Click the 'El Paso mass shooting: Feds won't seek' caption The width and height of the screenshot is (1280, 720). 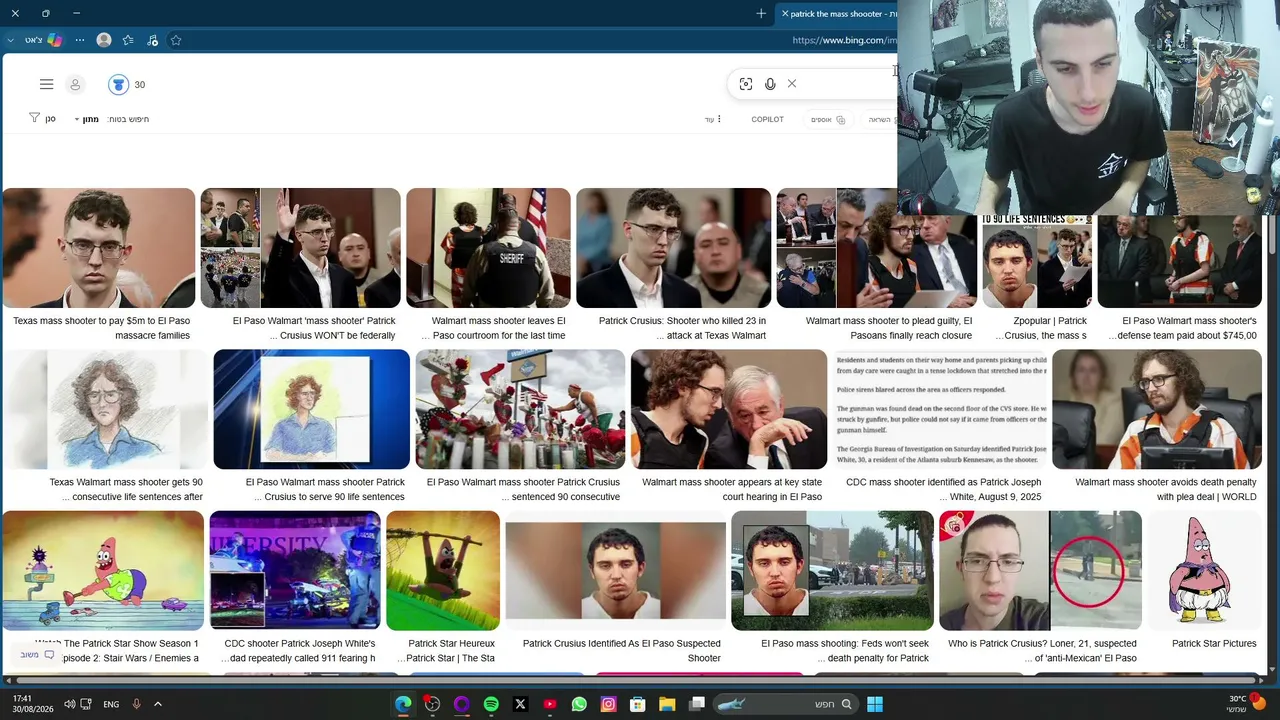pos(845,650)
